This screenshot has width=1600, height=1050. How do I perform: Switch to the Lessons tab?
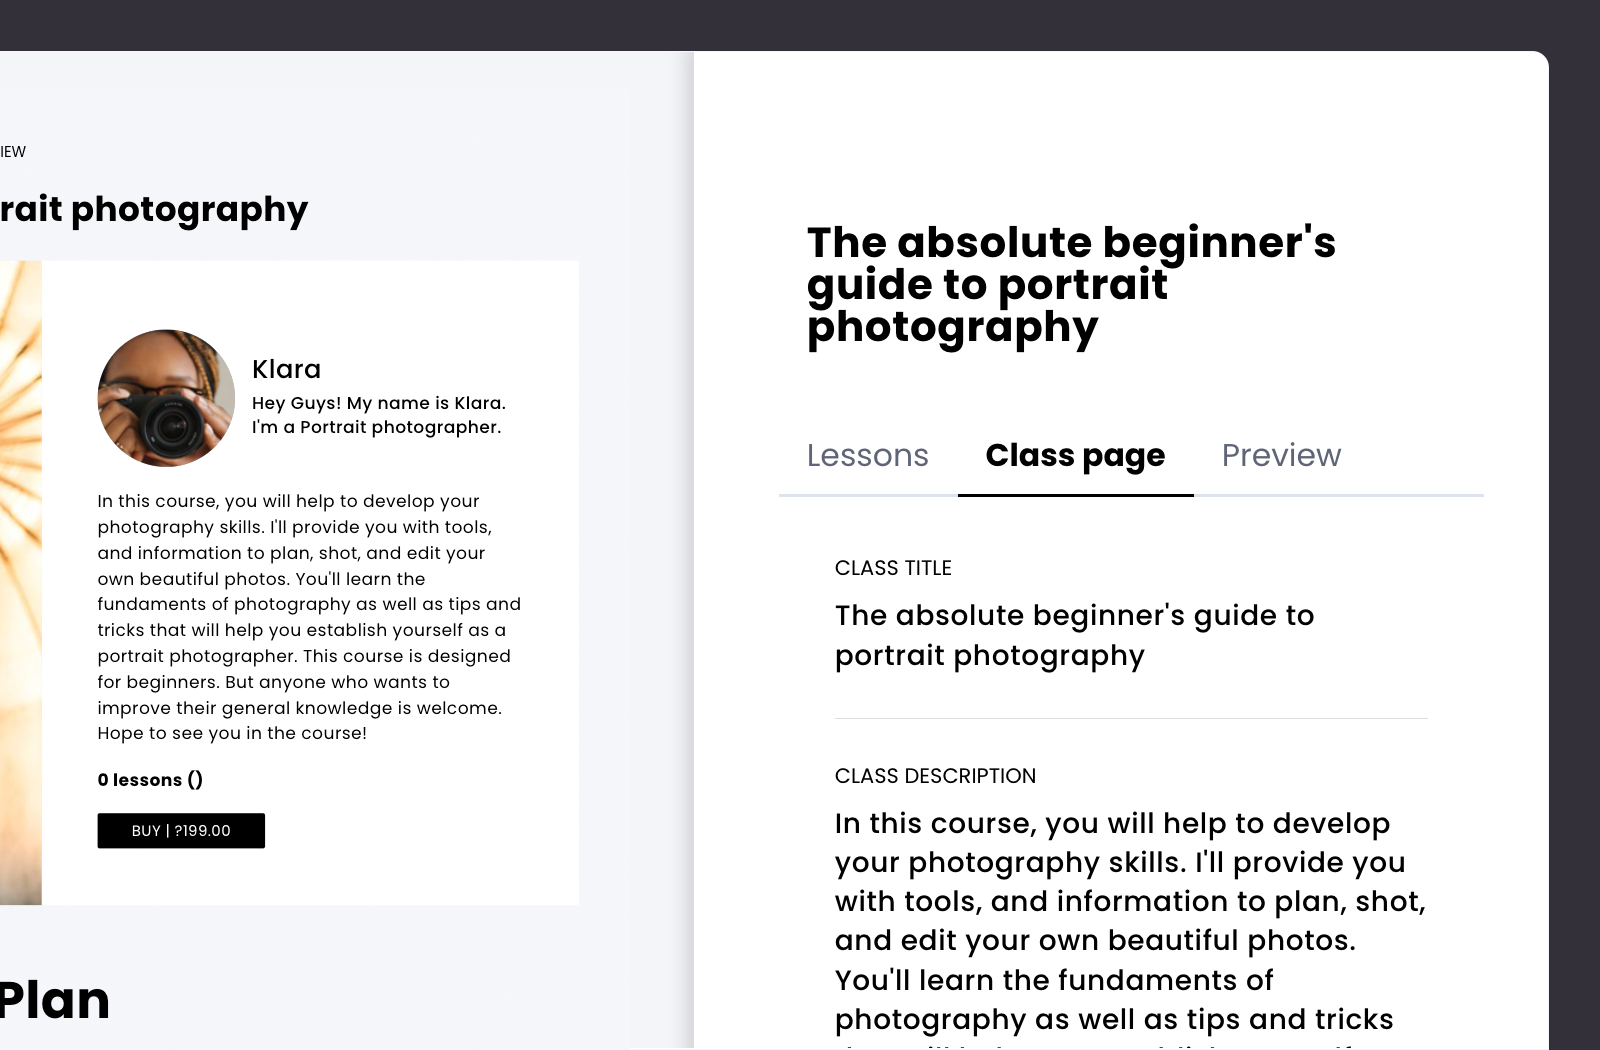[x=867, y=456]
